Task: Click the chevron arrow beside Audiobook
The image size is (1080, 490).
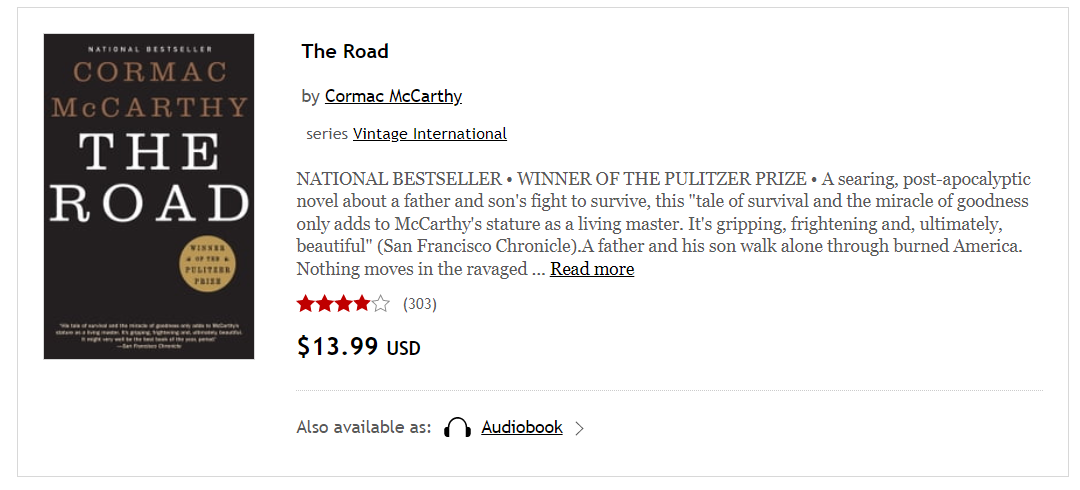Action: click(x=579, y=429)
